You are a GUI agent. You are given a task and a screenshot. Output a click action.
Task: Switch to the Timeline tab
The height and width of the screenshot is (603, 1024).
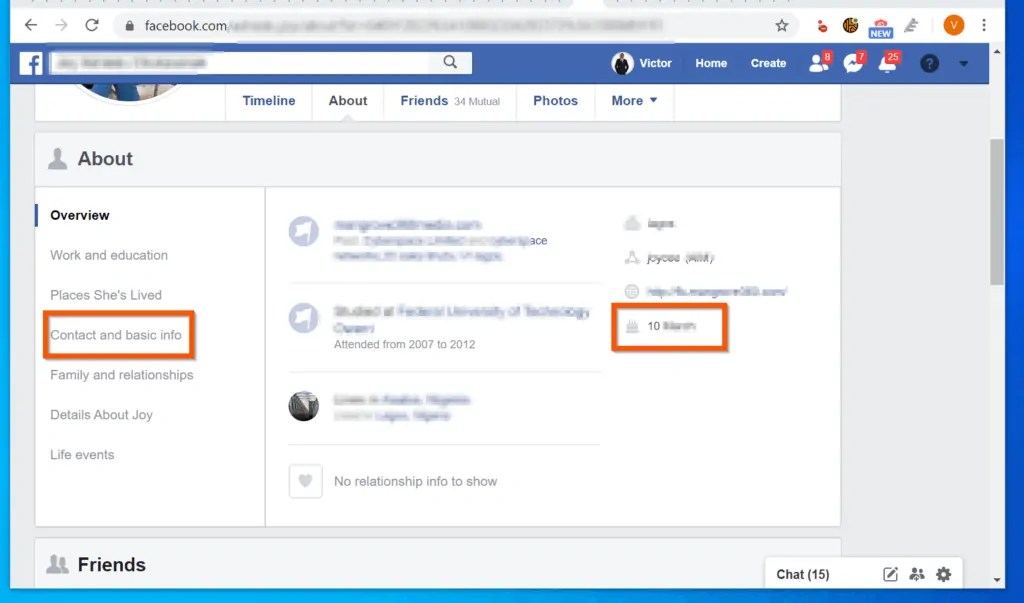click(268, 100)
